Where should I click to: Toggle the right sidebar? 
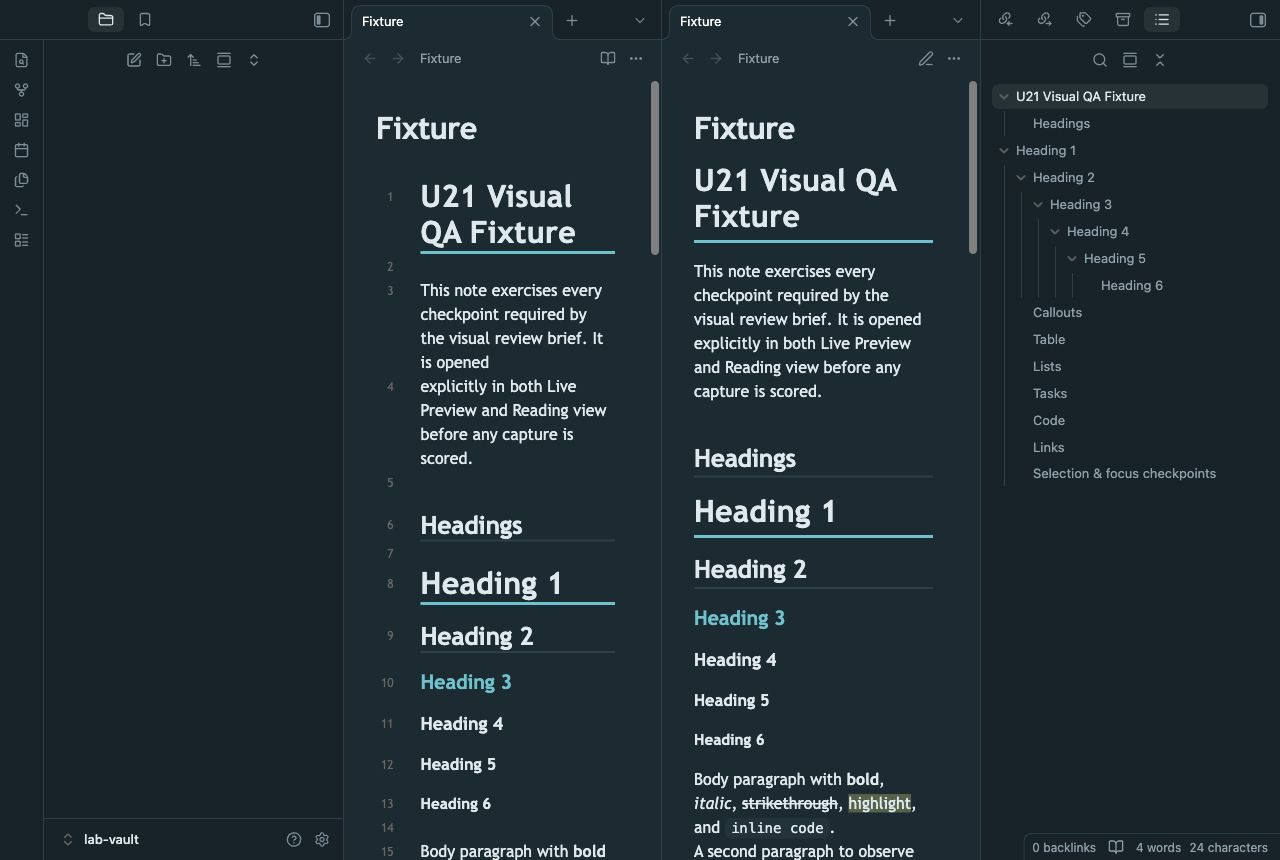point(1258,19)
